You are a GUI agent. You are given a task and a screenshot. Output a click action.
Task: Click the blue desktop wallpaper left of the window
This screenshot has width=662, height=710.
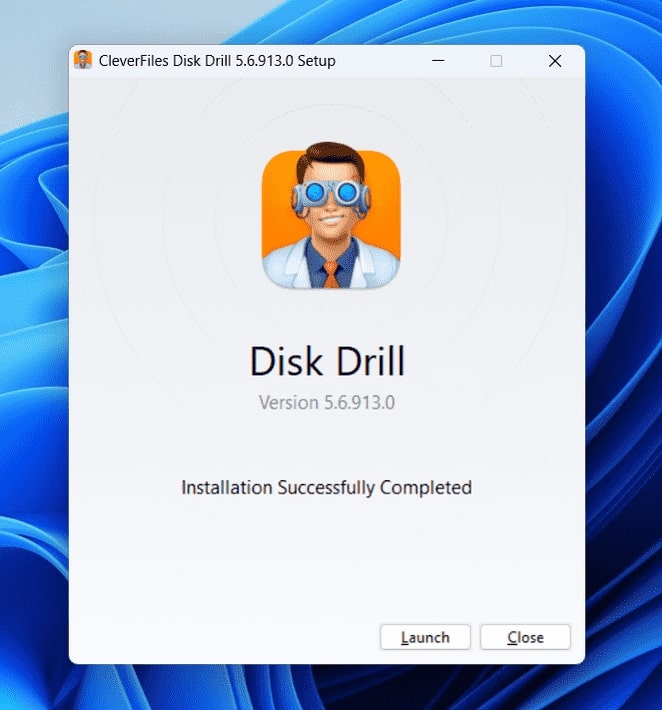(34, 362)
